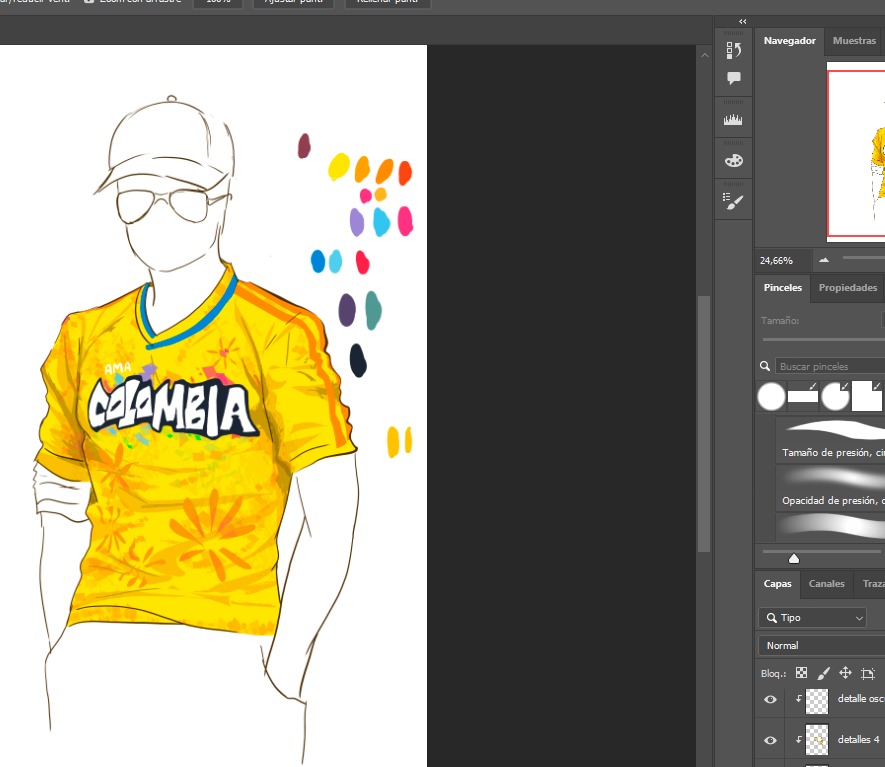Image resolution: width=885 pixels, height=767 pixels.
Task: Click the magnifier icon beside Buscar pinceles
Action: [x=765, y=366]
